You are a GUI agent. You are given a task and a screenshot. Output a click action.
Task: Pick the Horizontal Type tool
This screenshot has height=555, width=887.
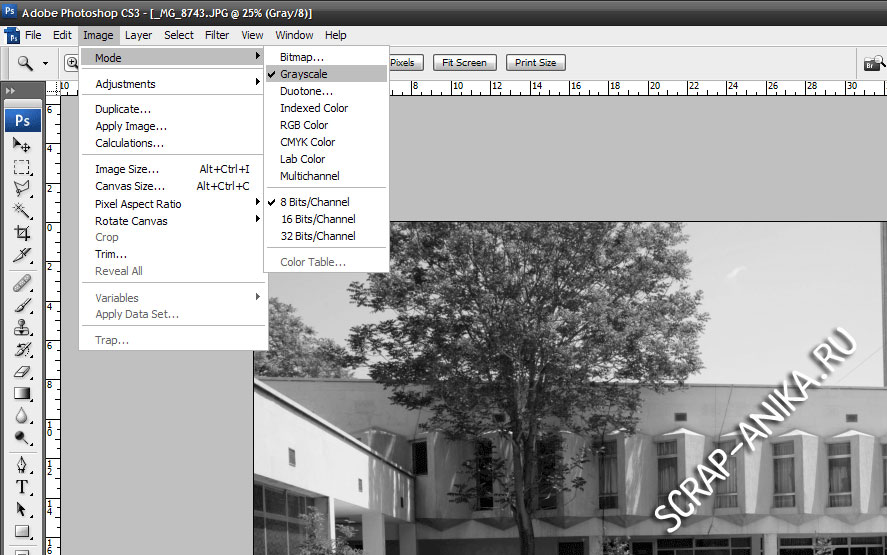pyautogui.click(x=22, y=488)
